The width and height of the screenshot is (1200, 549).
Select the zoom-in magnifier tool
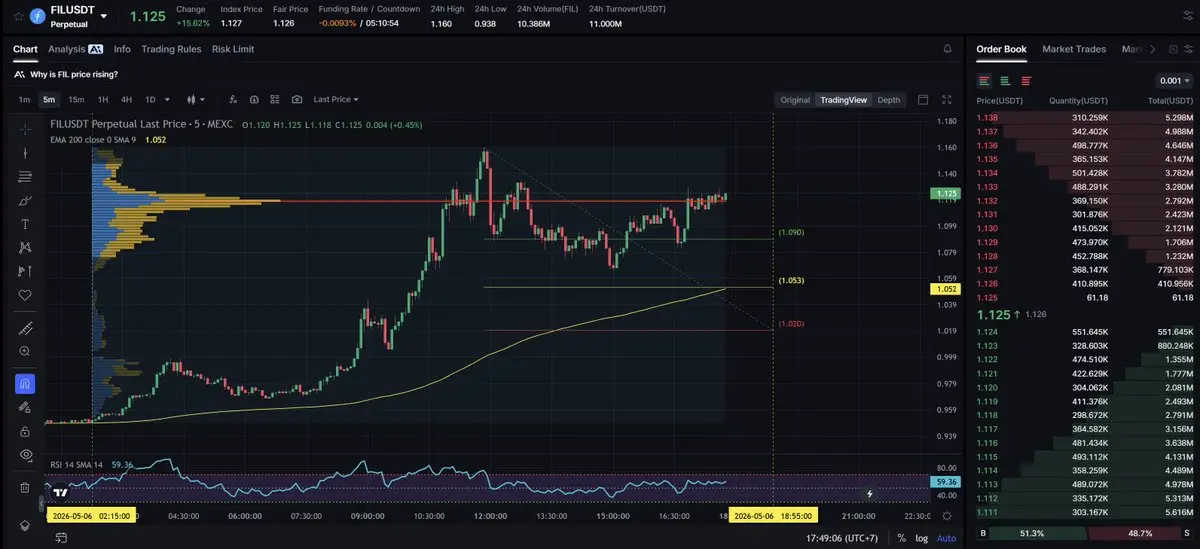coord(25,351)
